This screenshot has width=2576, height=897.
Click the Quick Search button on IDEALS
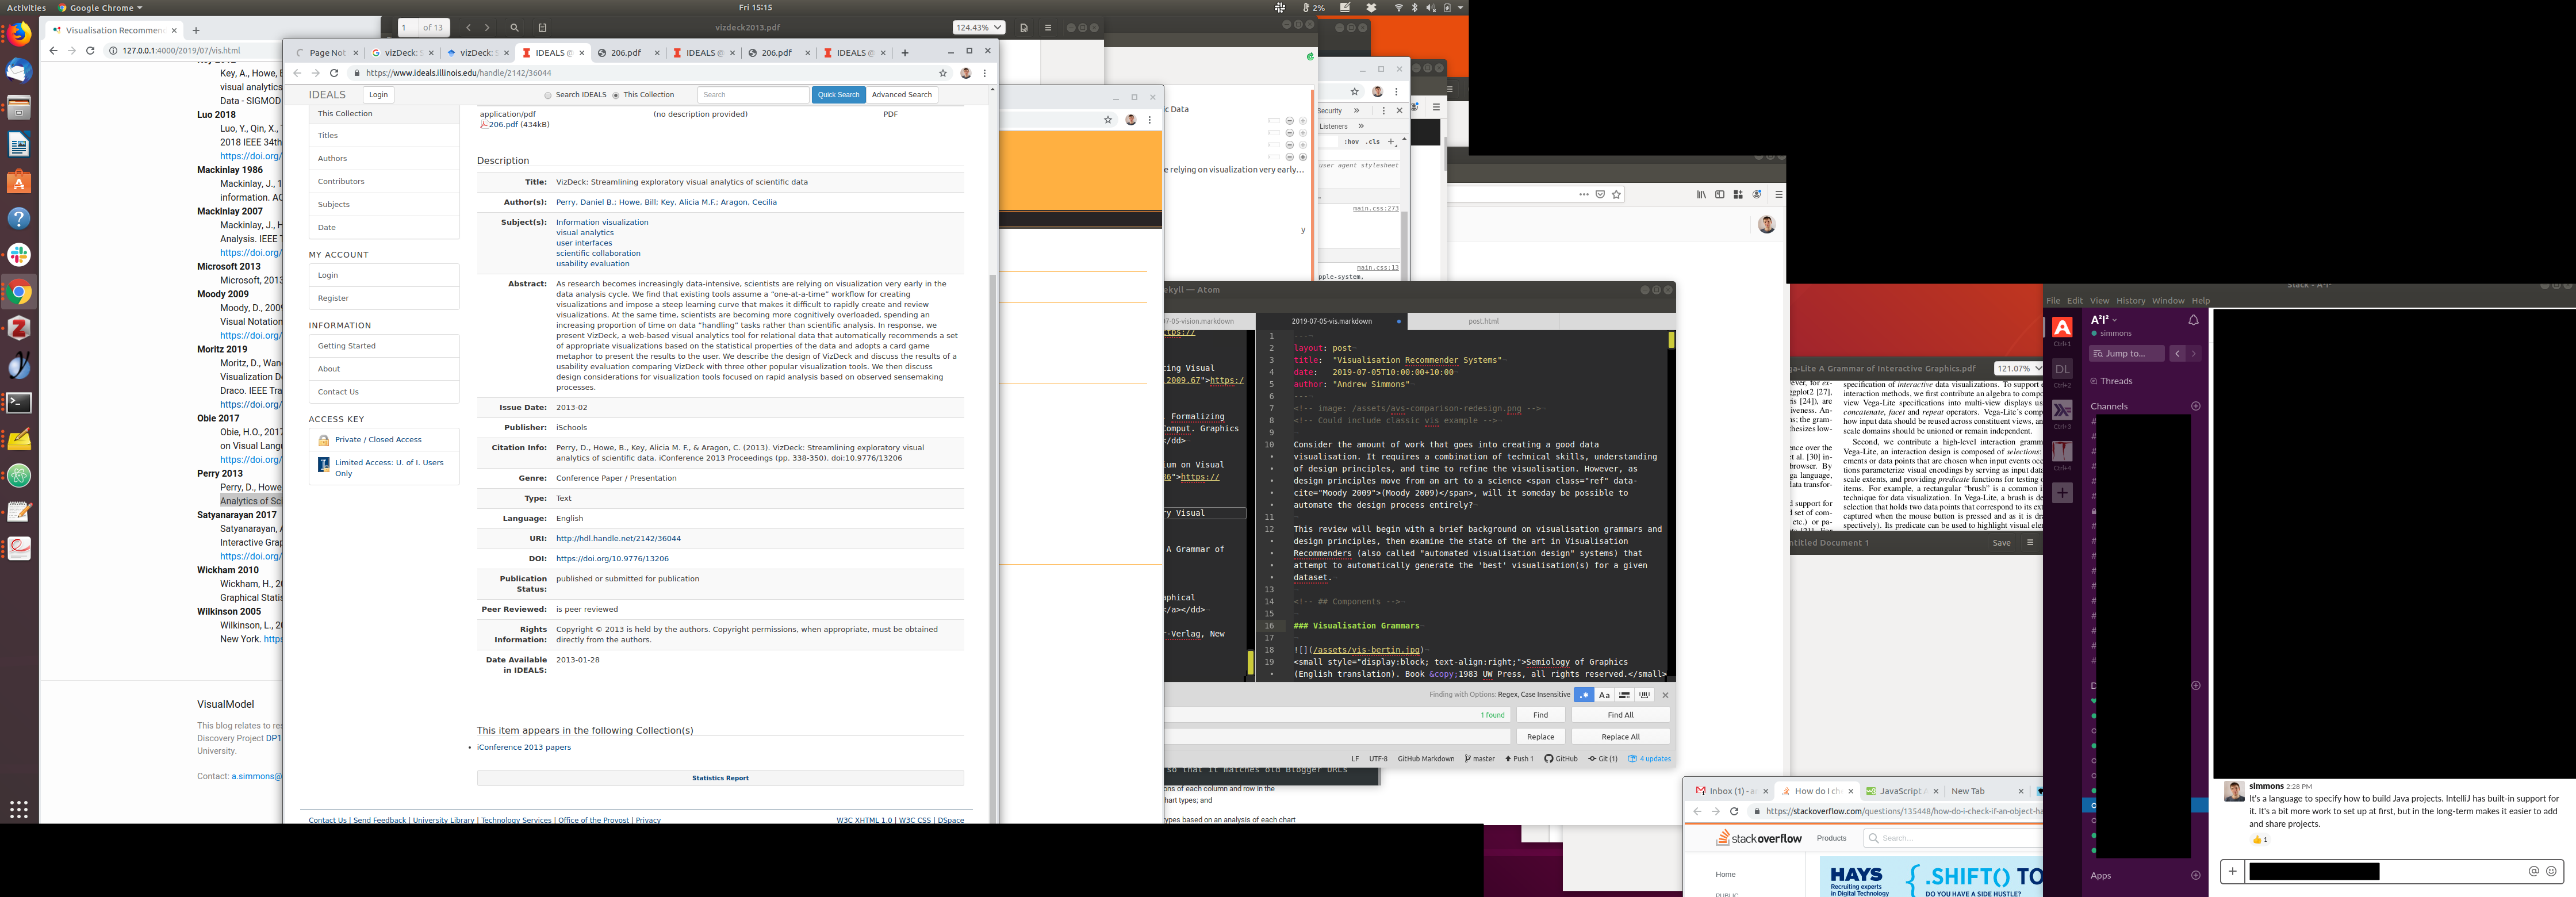pyautogui.click(x=838, y=95)
